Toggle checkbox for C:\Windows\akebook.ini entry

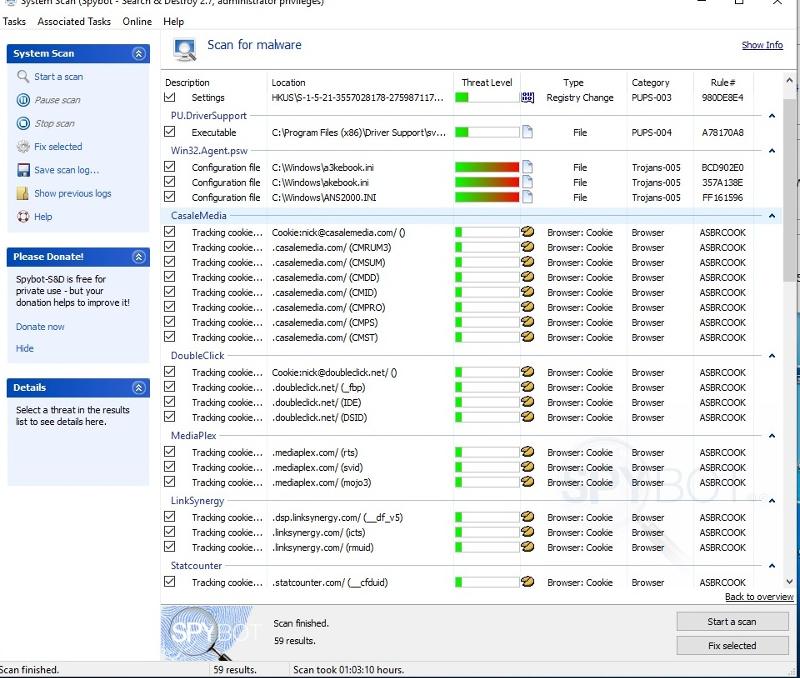pyautogui.click(x=170, y=183)
